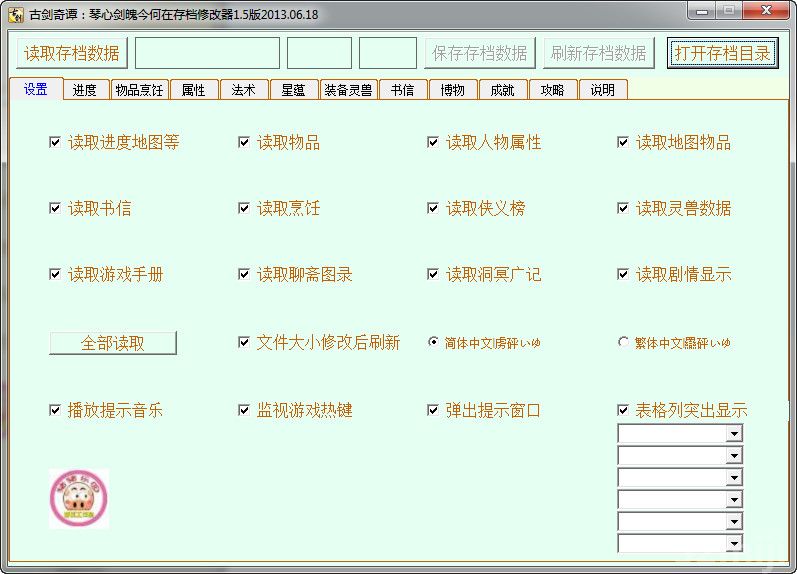
Task: Select the 繁体中文 radio button
Action: click(x=624, y=342)
